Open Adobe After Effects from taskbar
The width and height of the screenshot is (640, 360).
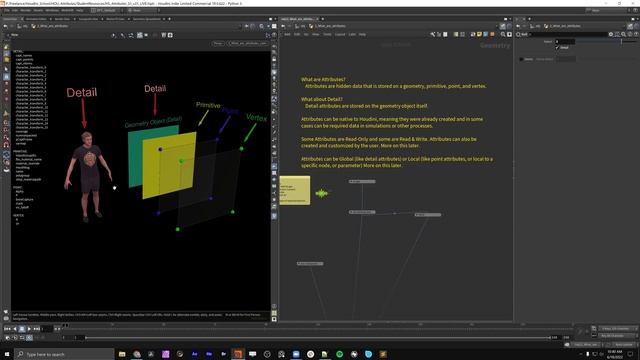[194, 354]
